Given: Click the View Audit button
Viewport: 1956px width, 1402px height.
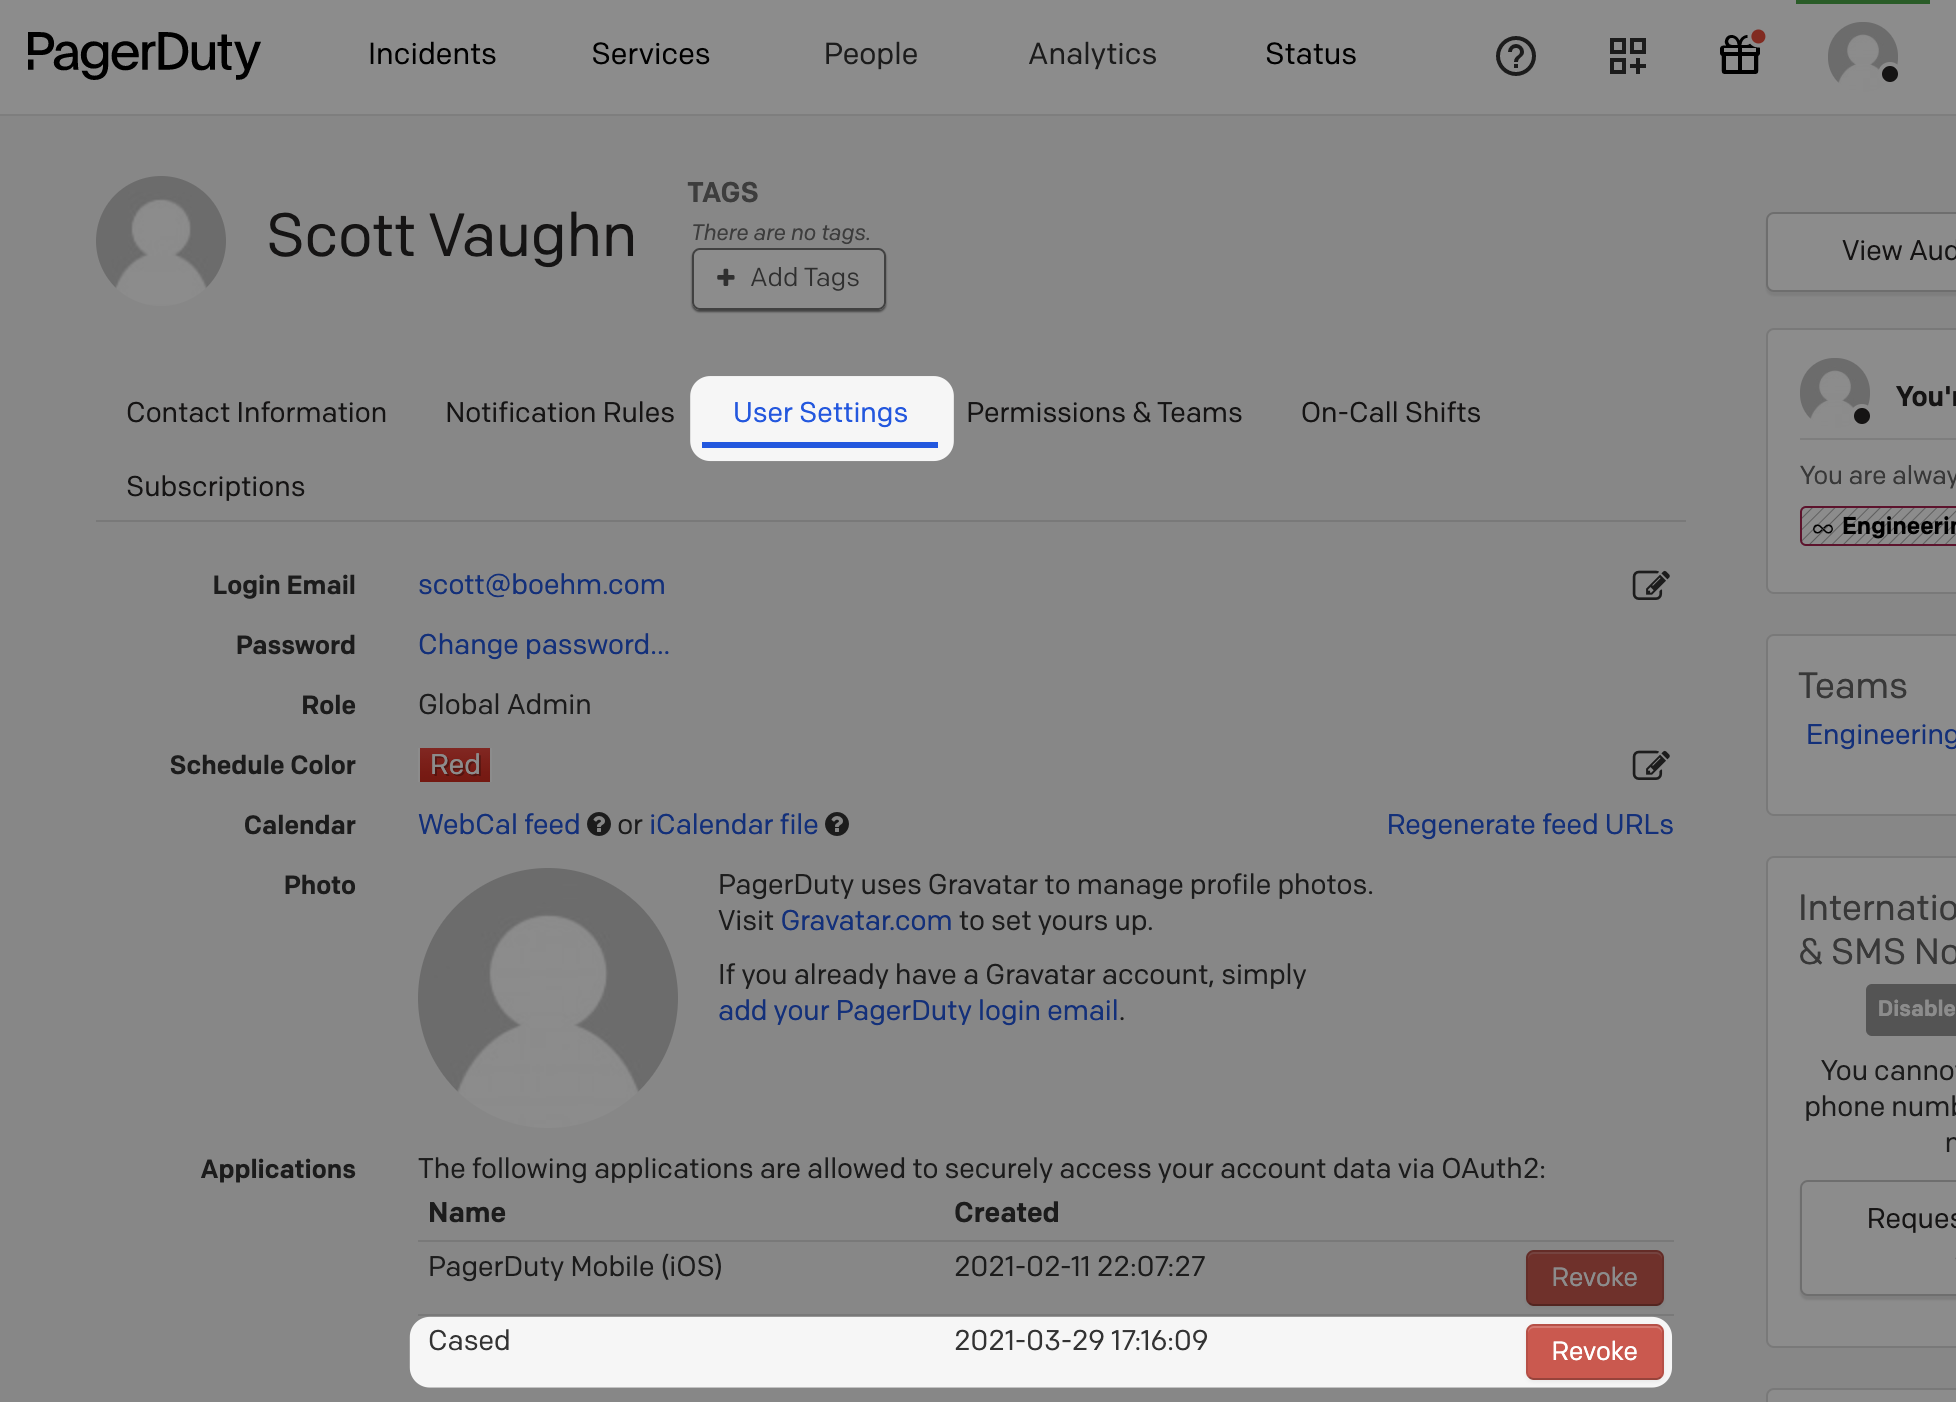Looking at the screenshot, I should 1862,251.
